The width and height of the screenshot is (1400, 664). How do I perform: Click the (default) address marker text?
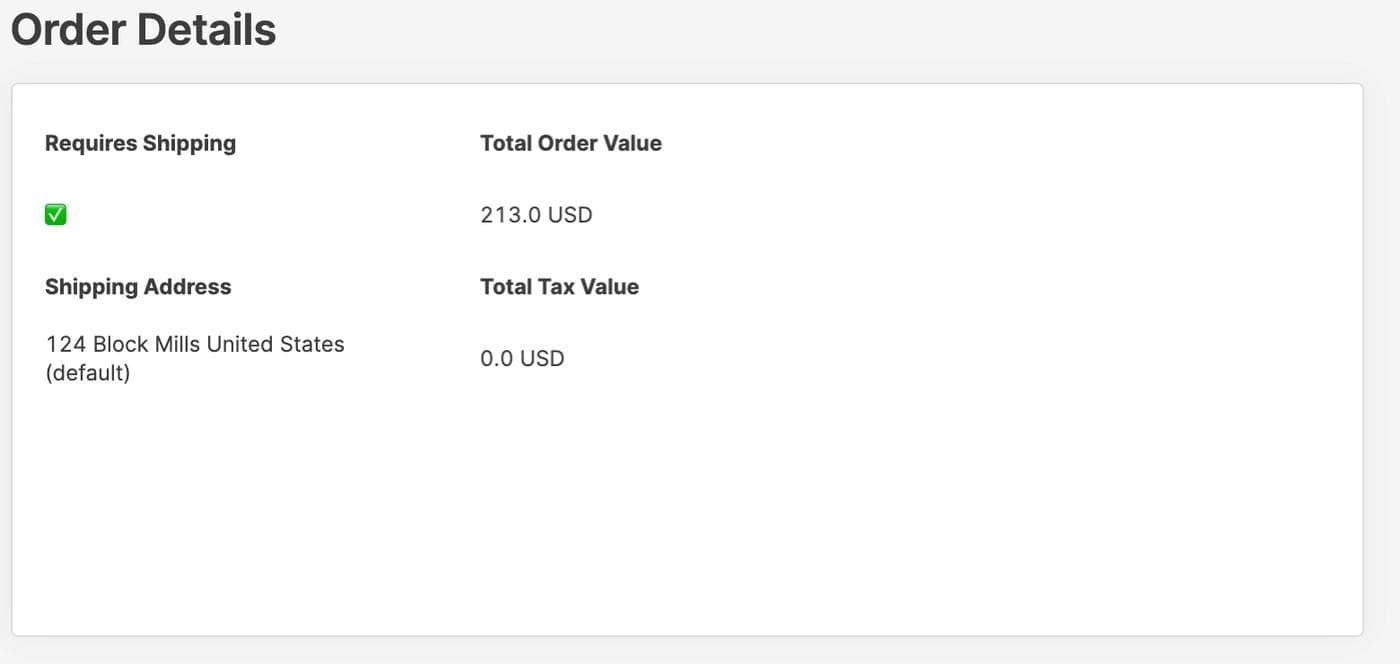88,373
